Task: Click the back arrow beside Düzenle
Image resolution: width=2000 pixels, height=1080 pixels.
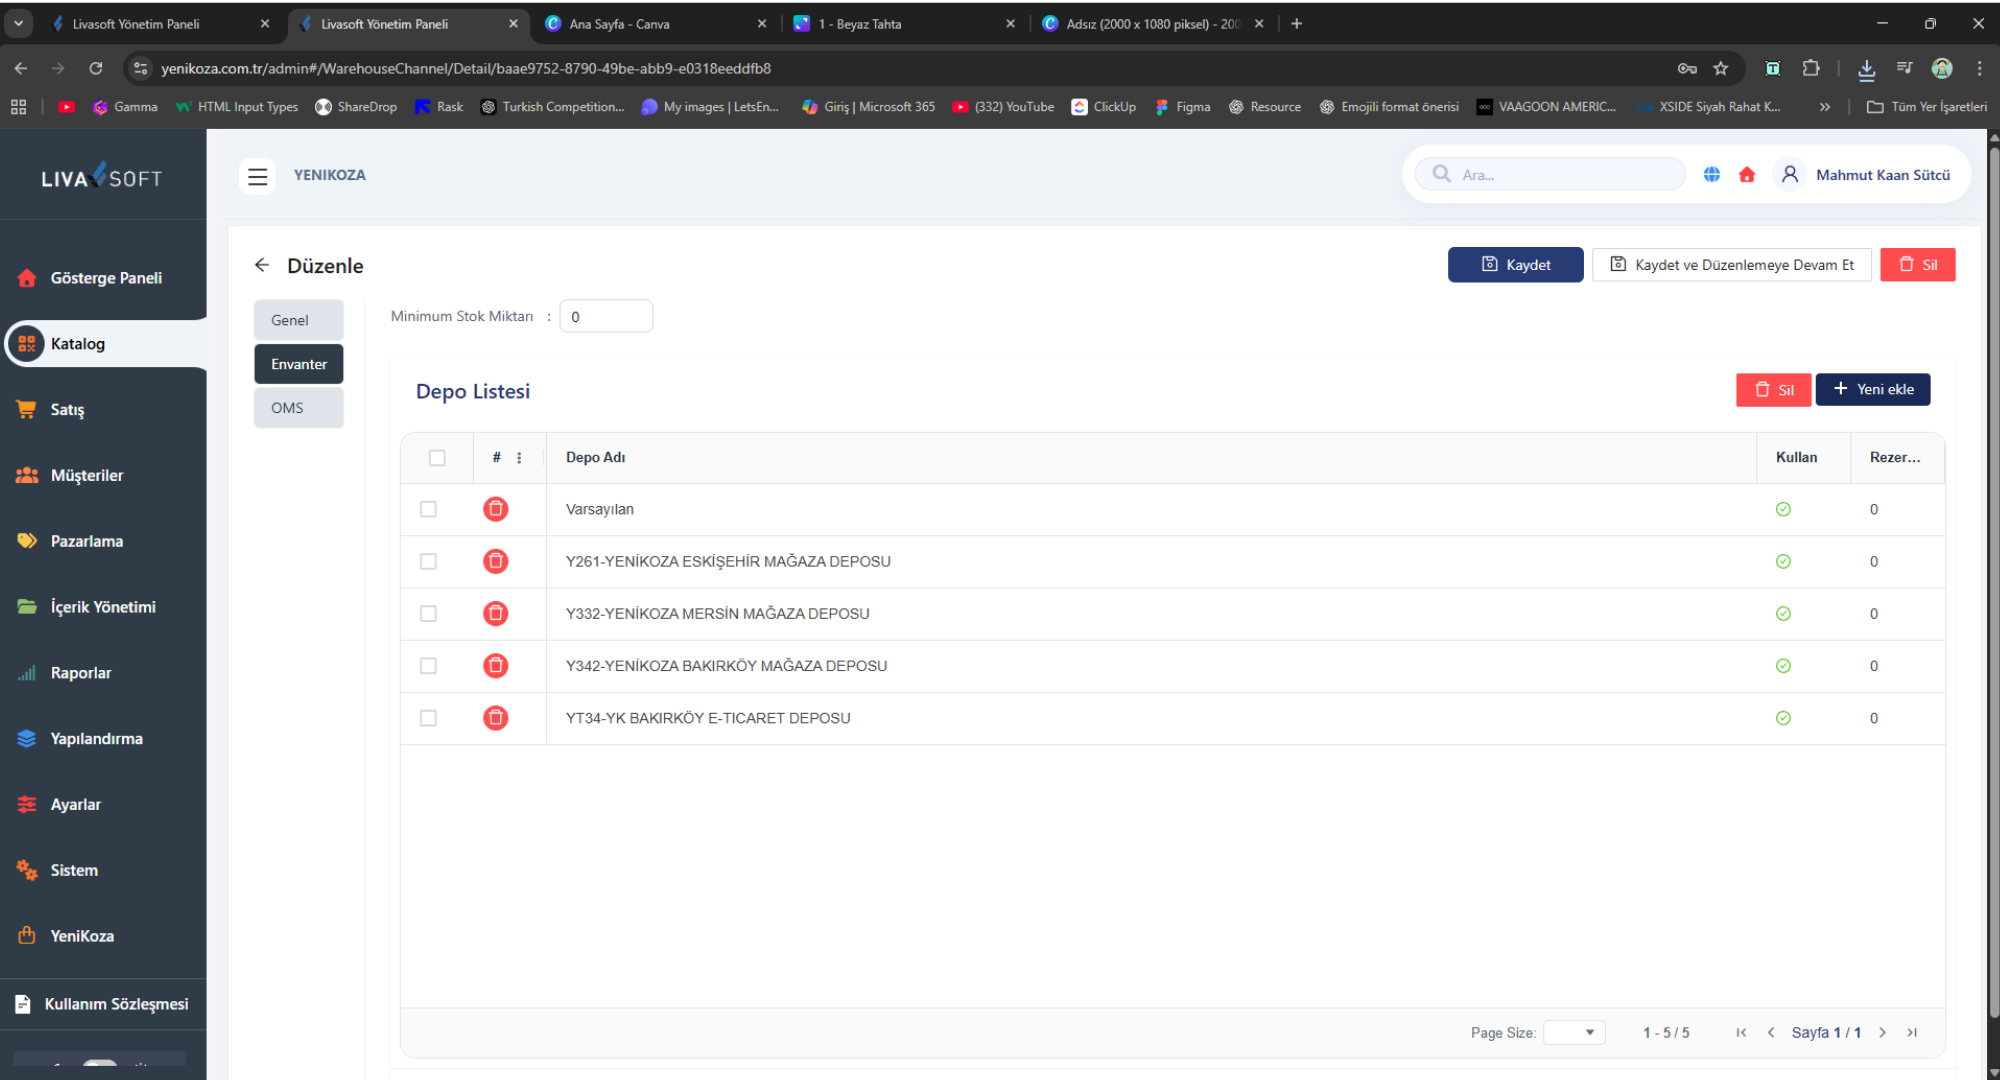Action: (x=262, y=265)
